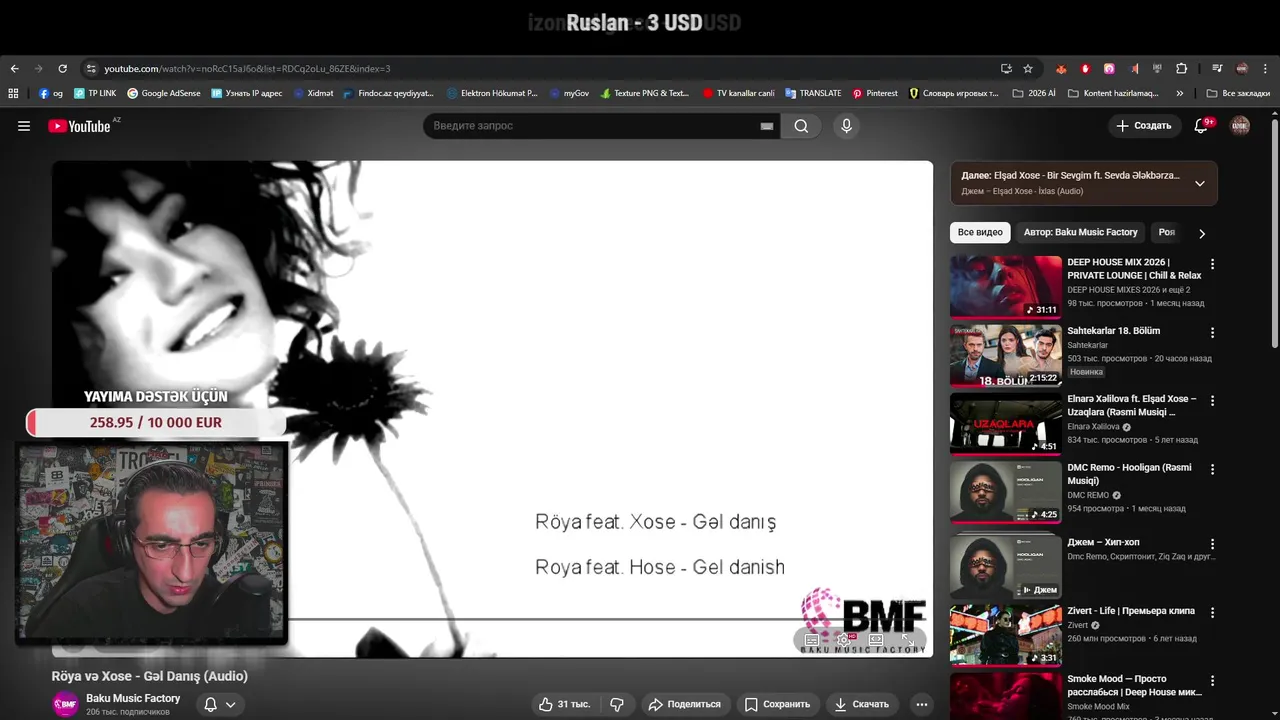The width and height of the screenshot is (1280, 720).
Task: Open the Sahtekarlar 18. Bölüm thumbnail
Action: [x=1006, y=355]
